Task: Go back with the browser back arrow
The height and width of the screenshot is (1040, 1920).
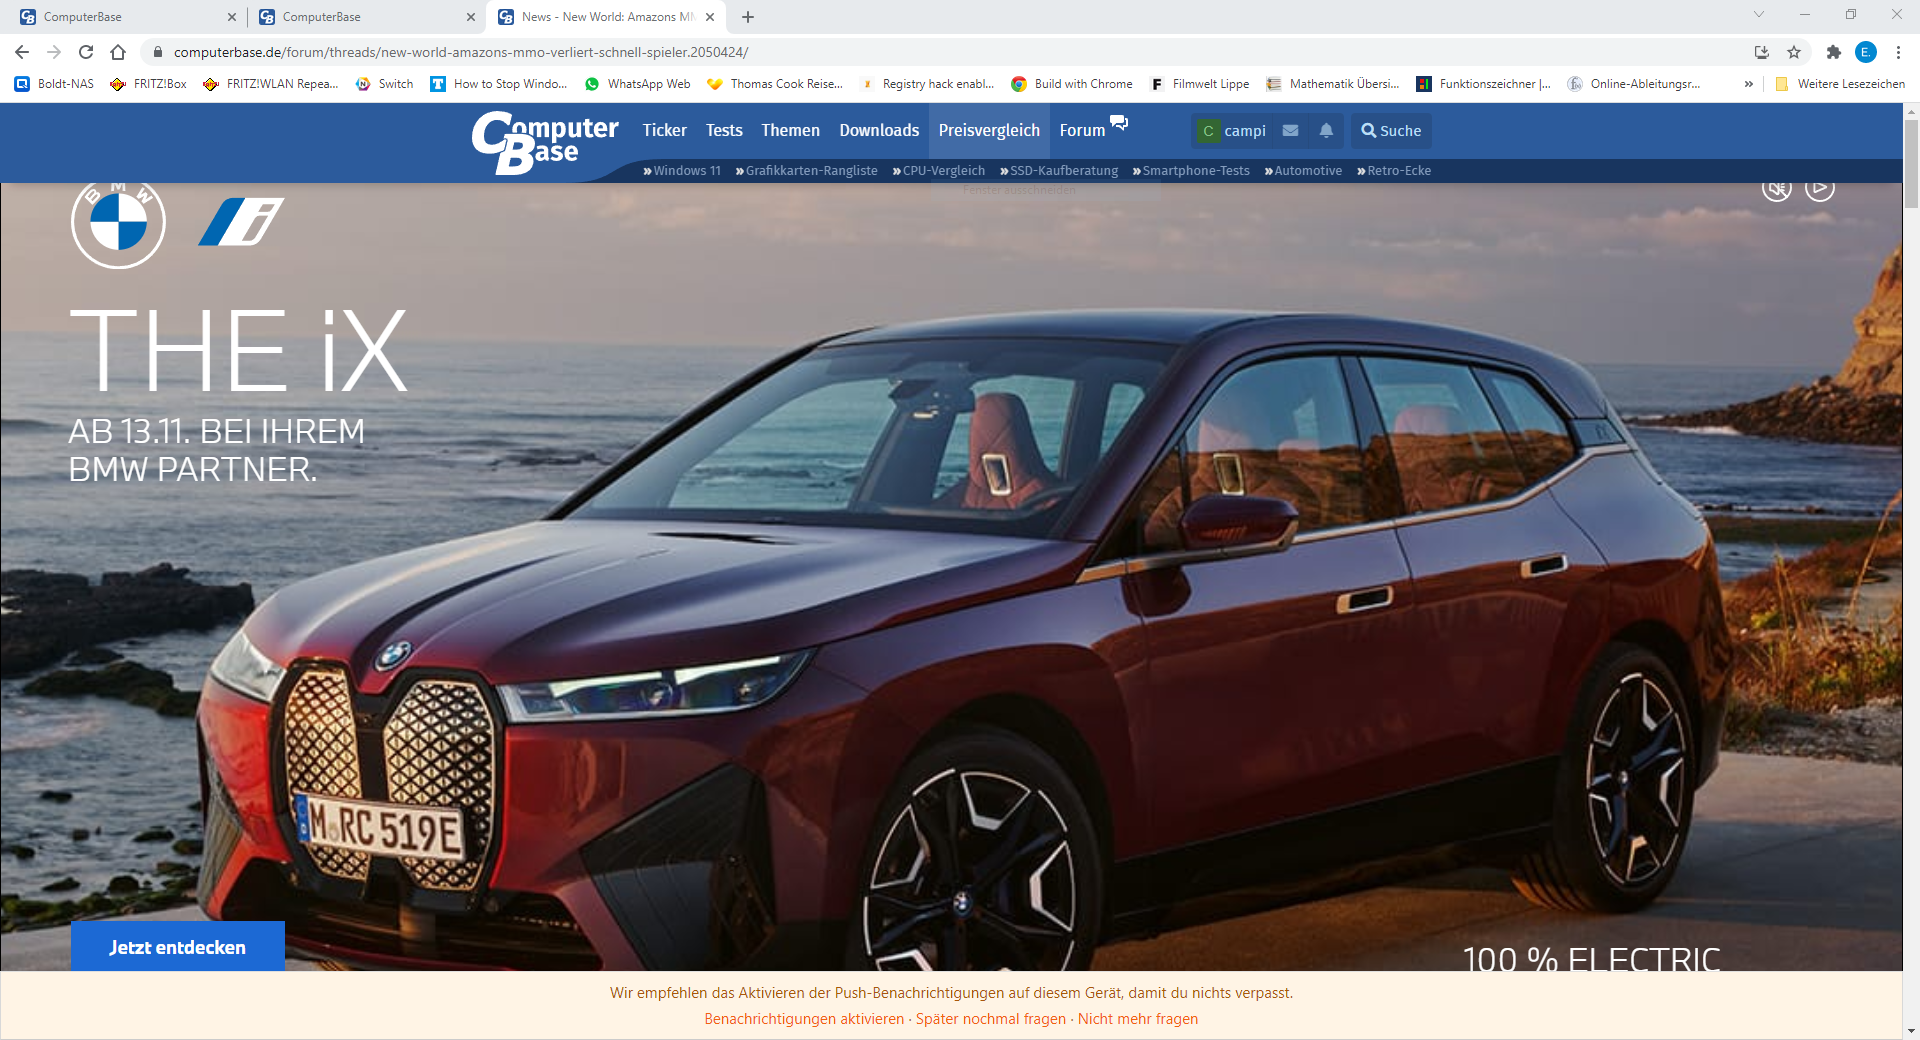Action: coord(22,52)
